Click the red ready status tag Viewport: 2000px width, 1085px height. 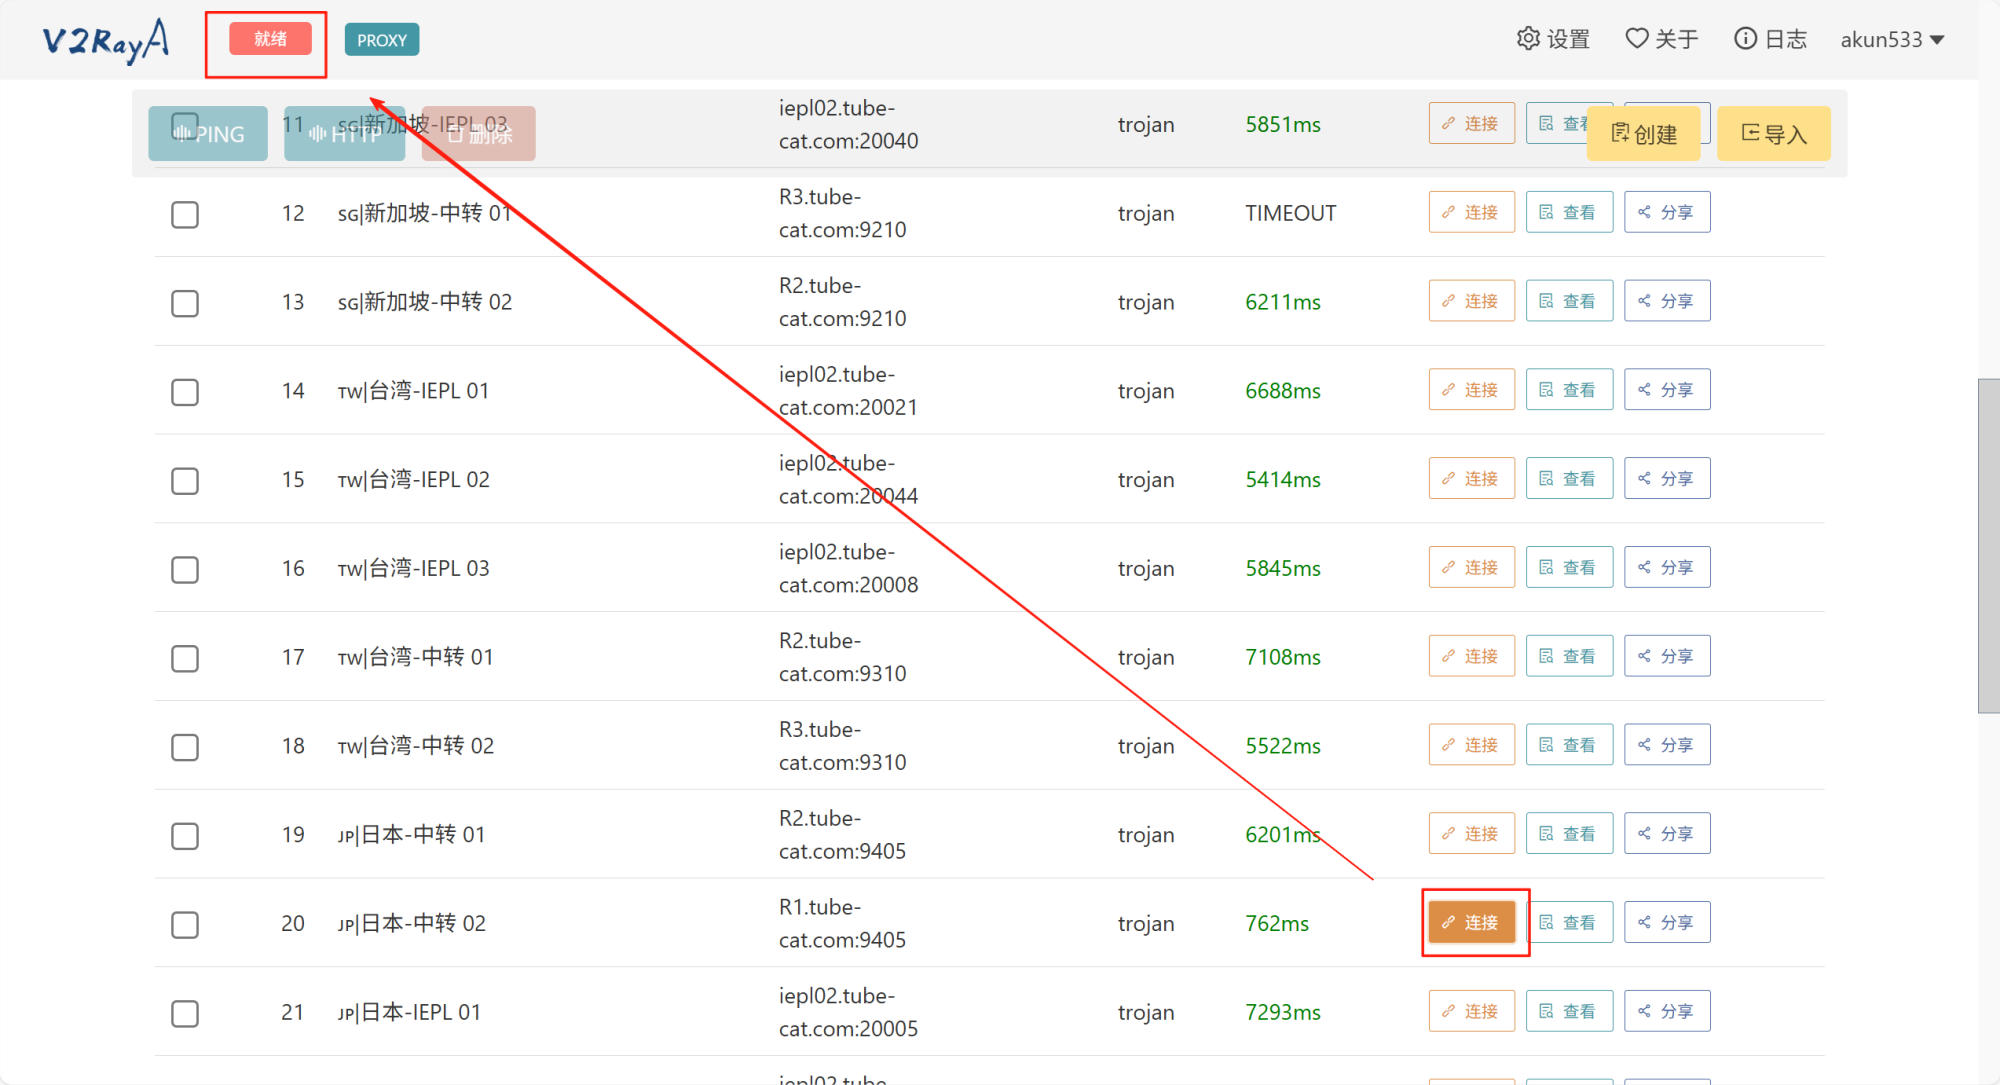click(x=270, y=39)
